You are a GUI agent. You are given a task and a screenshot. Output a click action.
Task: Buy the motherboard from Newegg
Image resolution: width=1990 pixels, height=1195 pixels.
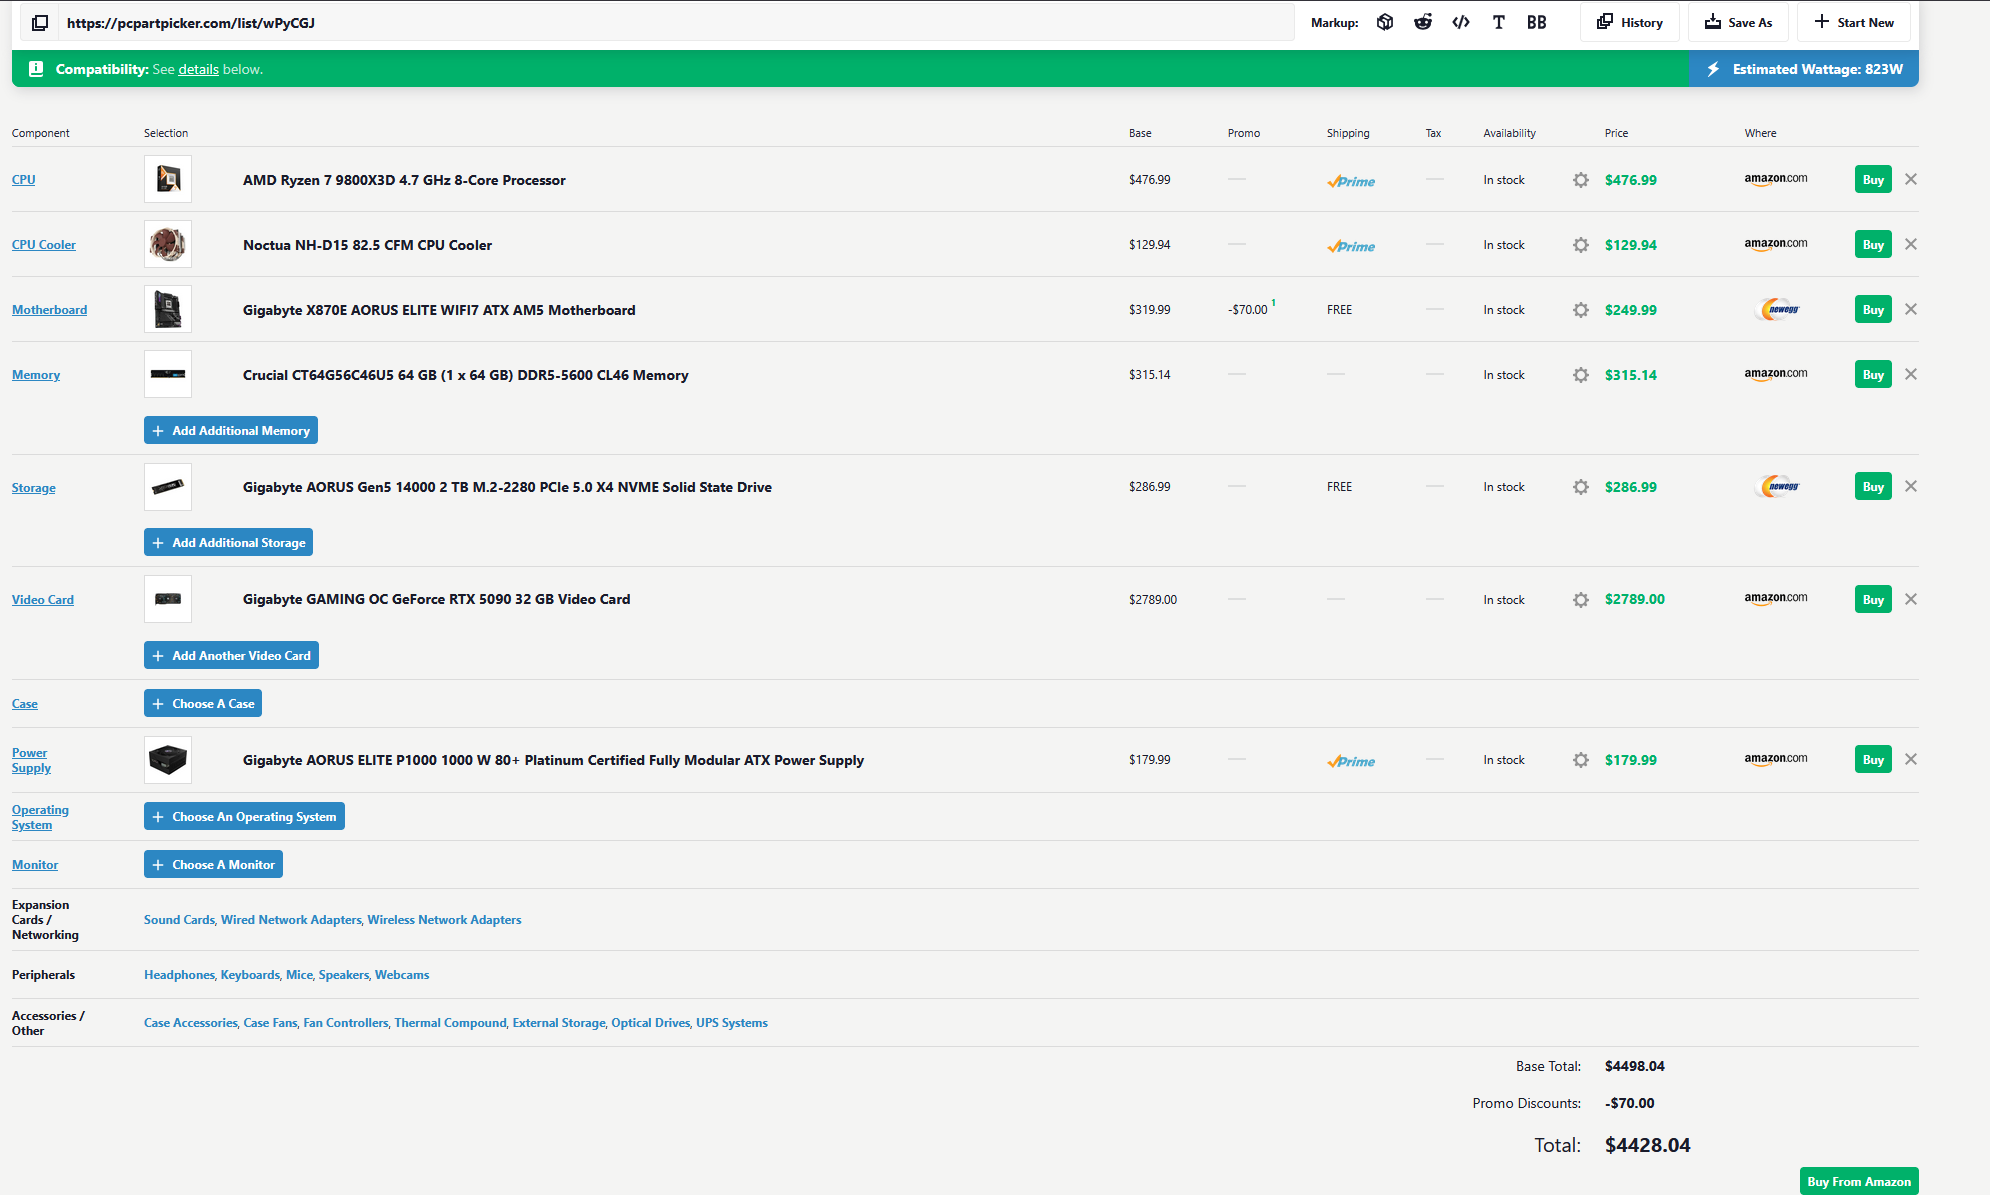point(1872,310)
